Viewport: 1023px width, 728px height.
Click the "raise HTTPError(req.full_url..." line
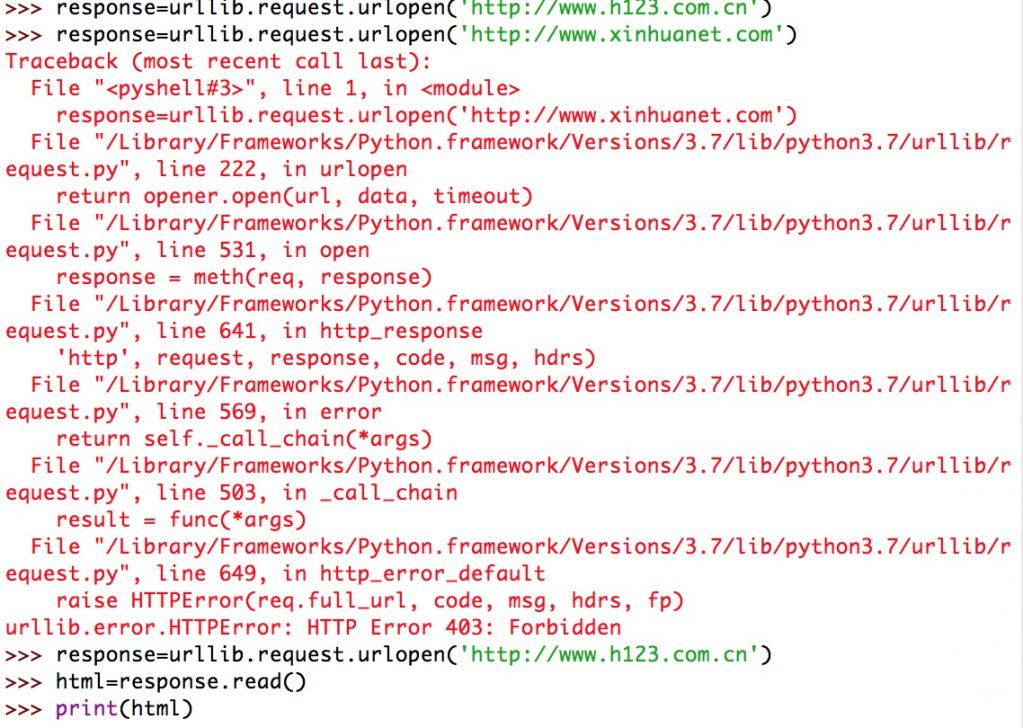pos(369,601)
